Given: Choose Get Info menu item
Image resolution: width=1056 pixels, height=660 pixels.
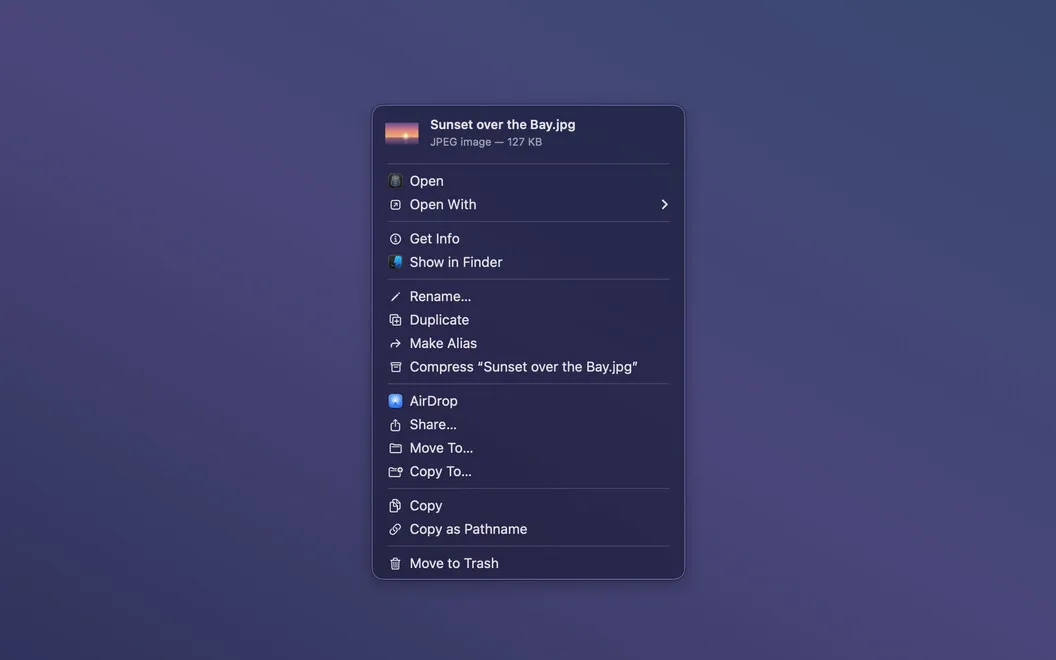Looking at the screenshot, I should point(528,239).
